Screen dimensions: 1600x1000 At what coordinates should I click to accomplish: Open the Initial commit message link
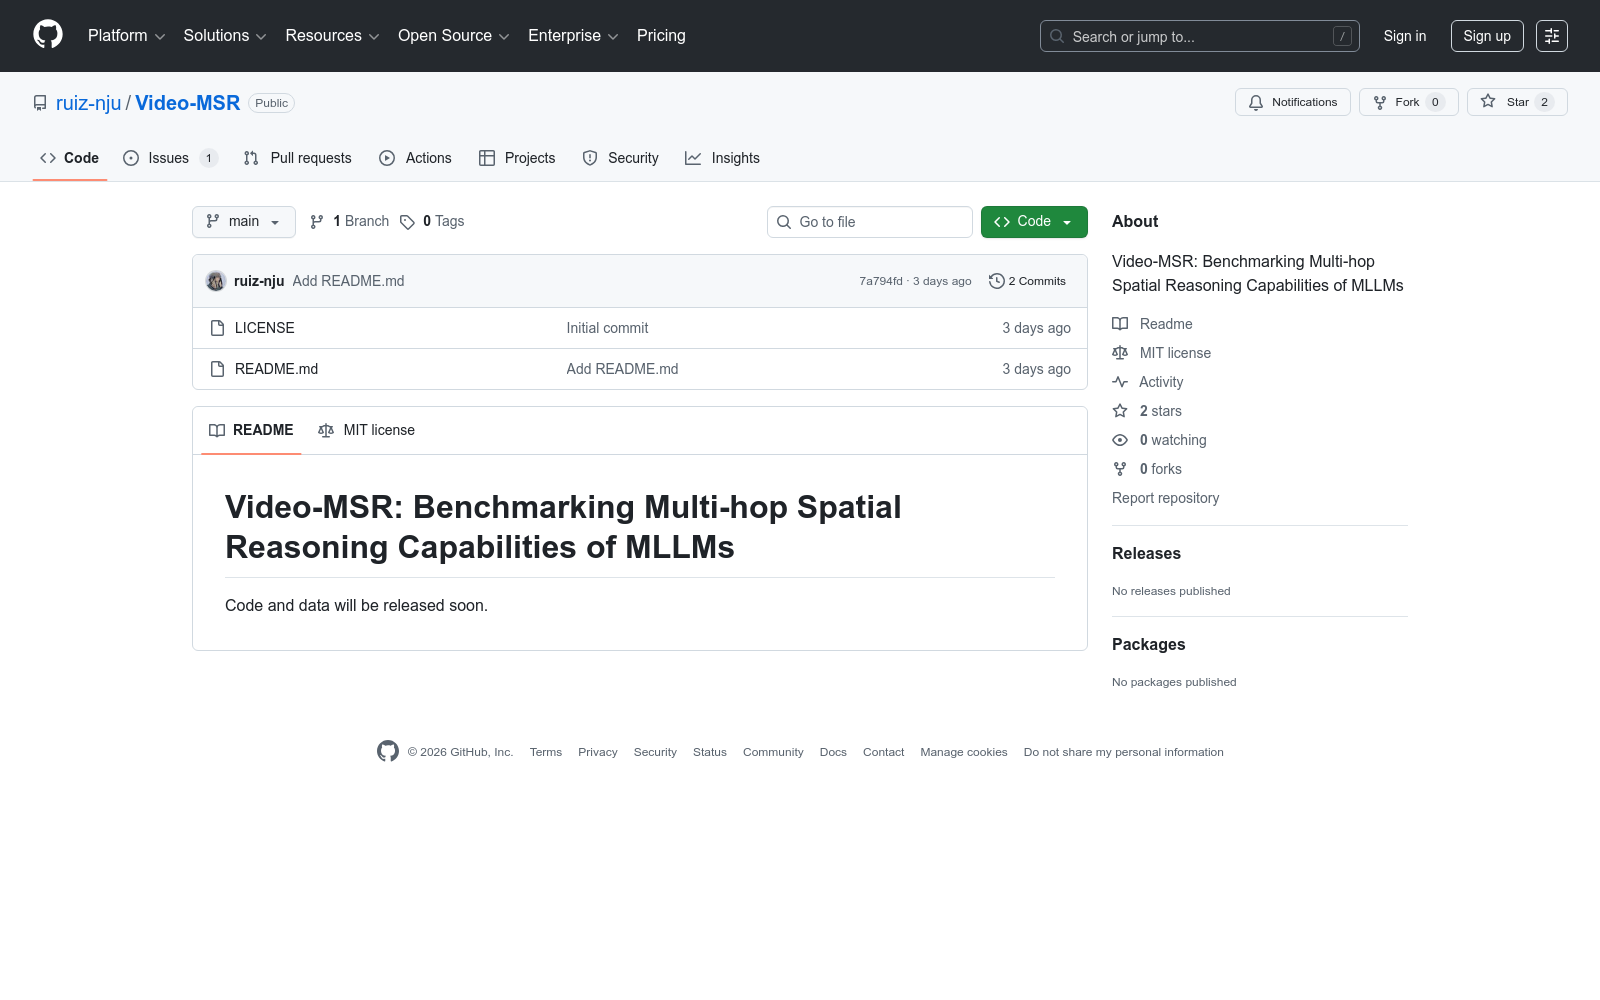607,328
